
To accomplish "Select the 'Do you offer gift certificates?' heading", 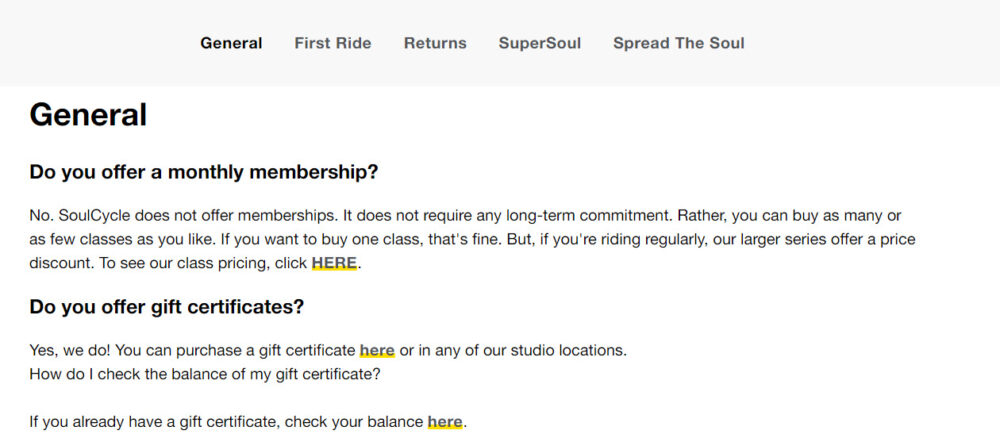I will pyautogui.click(x=167, y=307).
